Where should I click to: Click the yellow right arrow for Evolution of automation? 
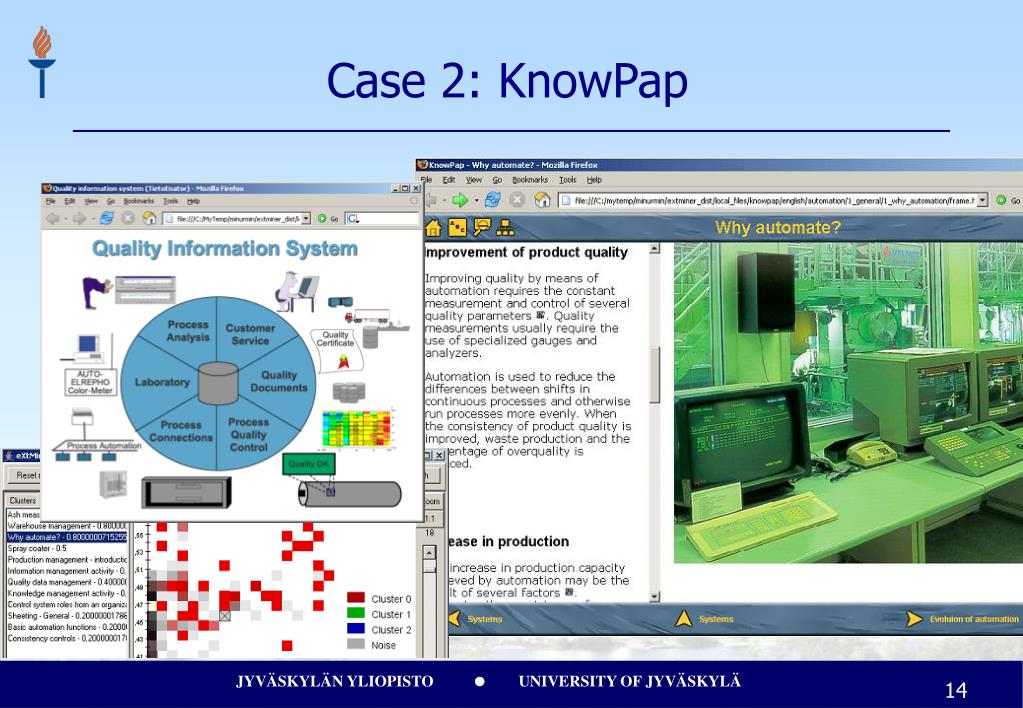click(x=914, y=619)
